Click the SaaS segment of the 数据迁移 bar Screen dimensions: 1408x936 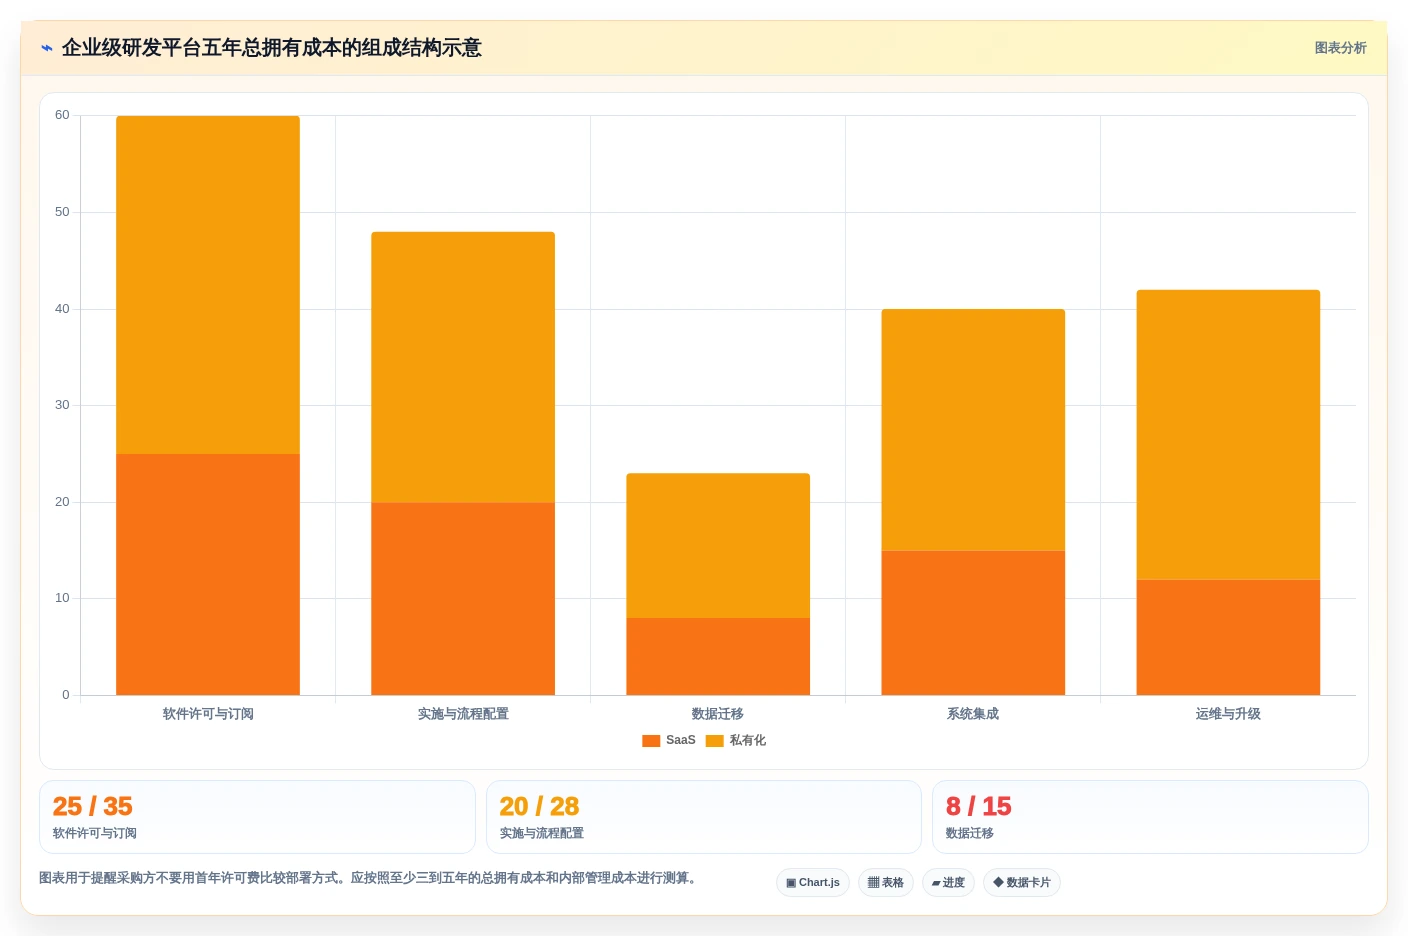tap(718, 656)
